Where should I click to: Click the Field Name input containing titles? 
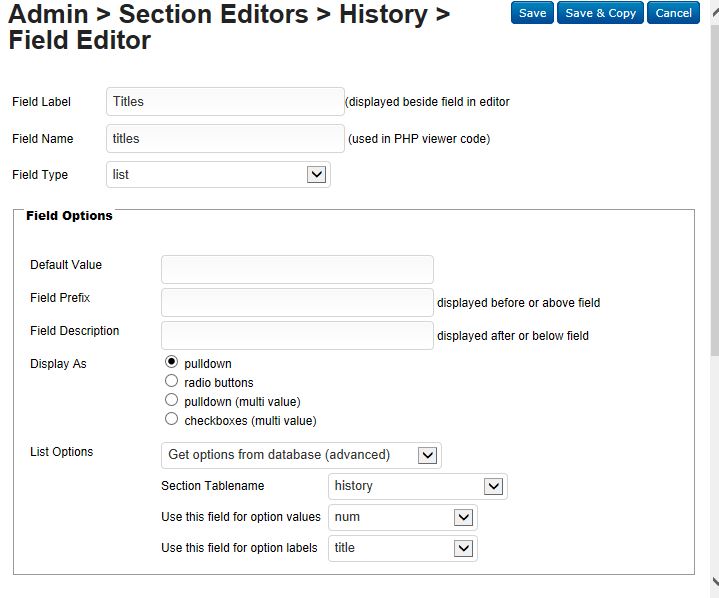(225, 138)
